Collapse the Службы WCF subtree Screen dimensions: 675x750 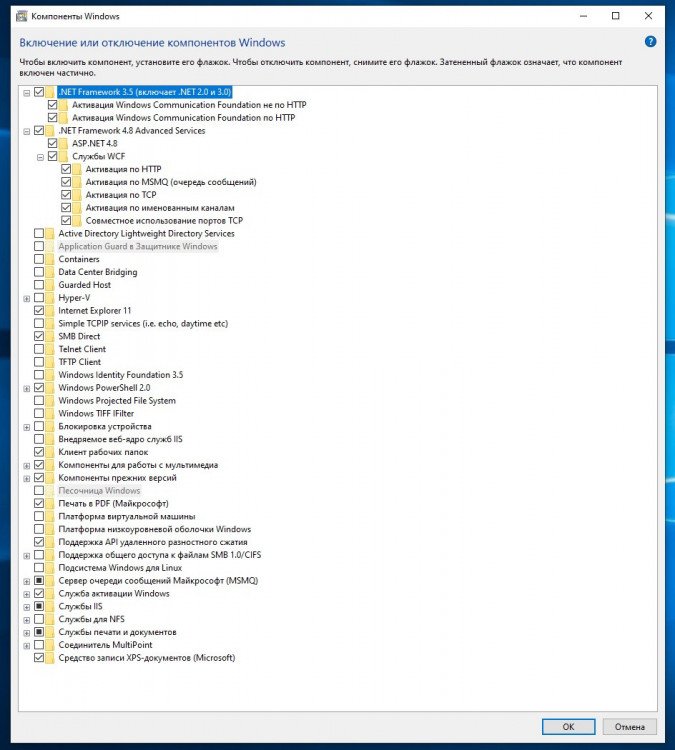(40, 157)
